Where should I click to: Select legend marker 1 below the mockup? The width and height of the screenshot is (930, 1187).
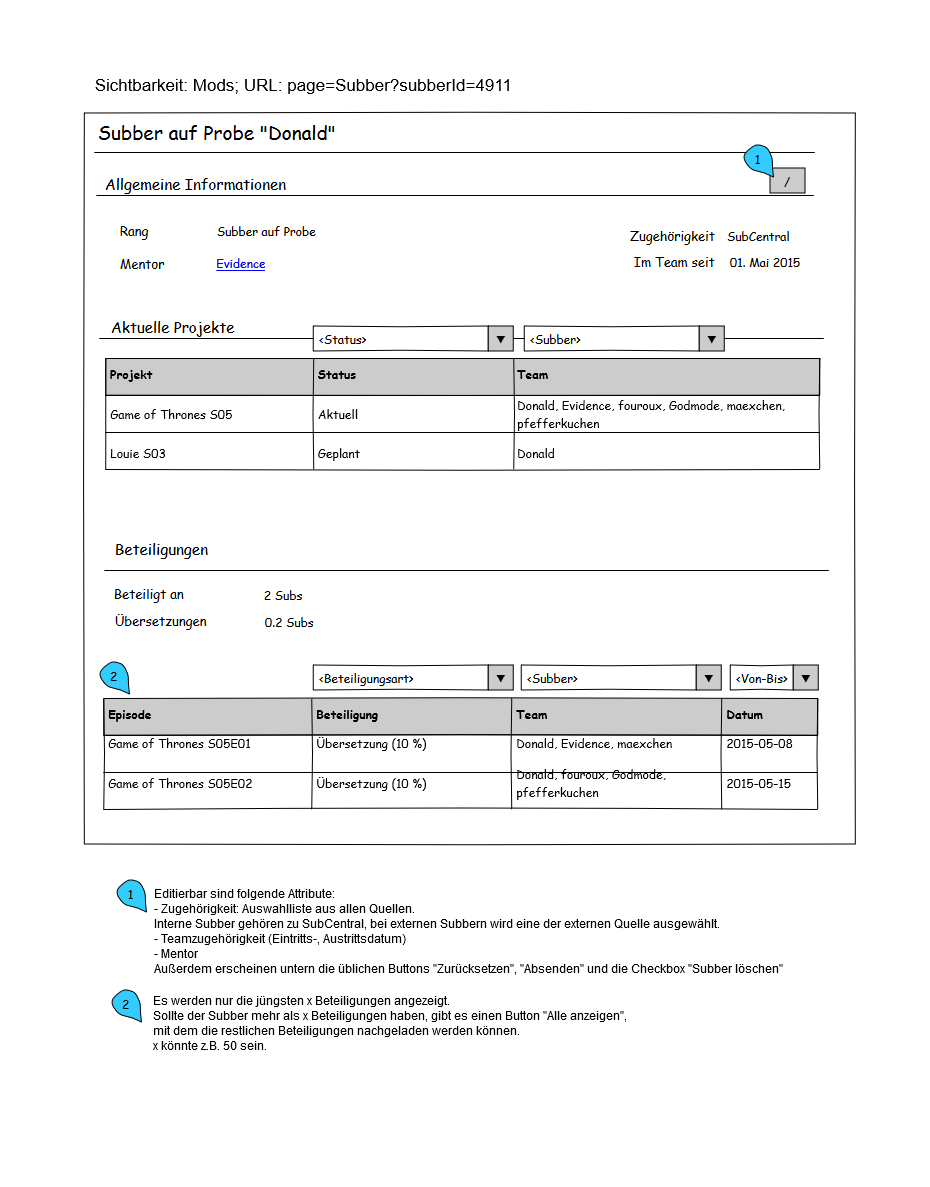pyautogui.click(x=131, y=895)
